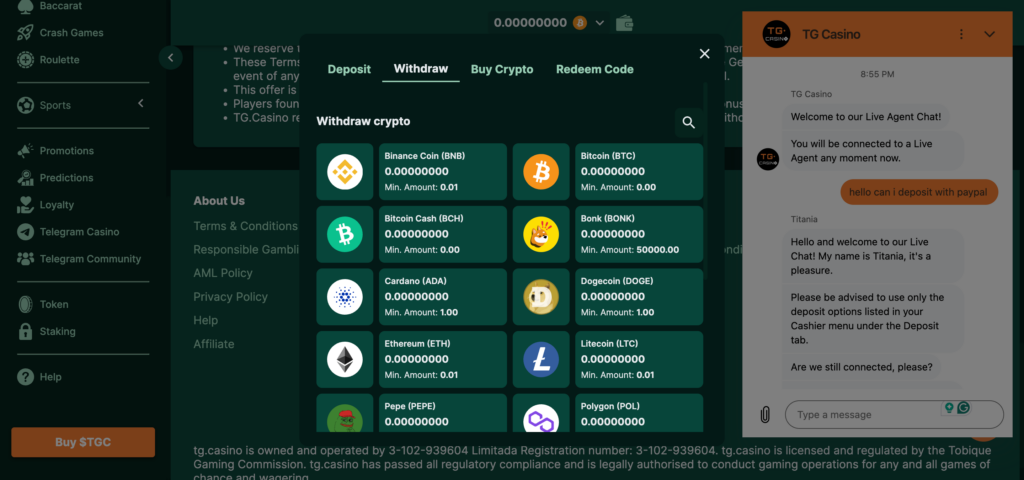Open Redeem Code tab
Screen dimensions: 1024x480
point(595,69)
